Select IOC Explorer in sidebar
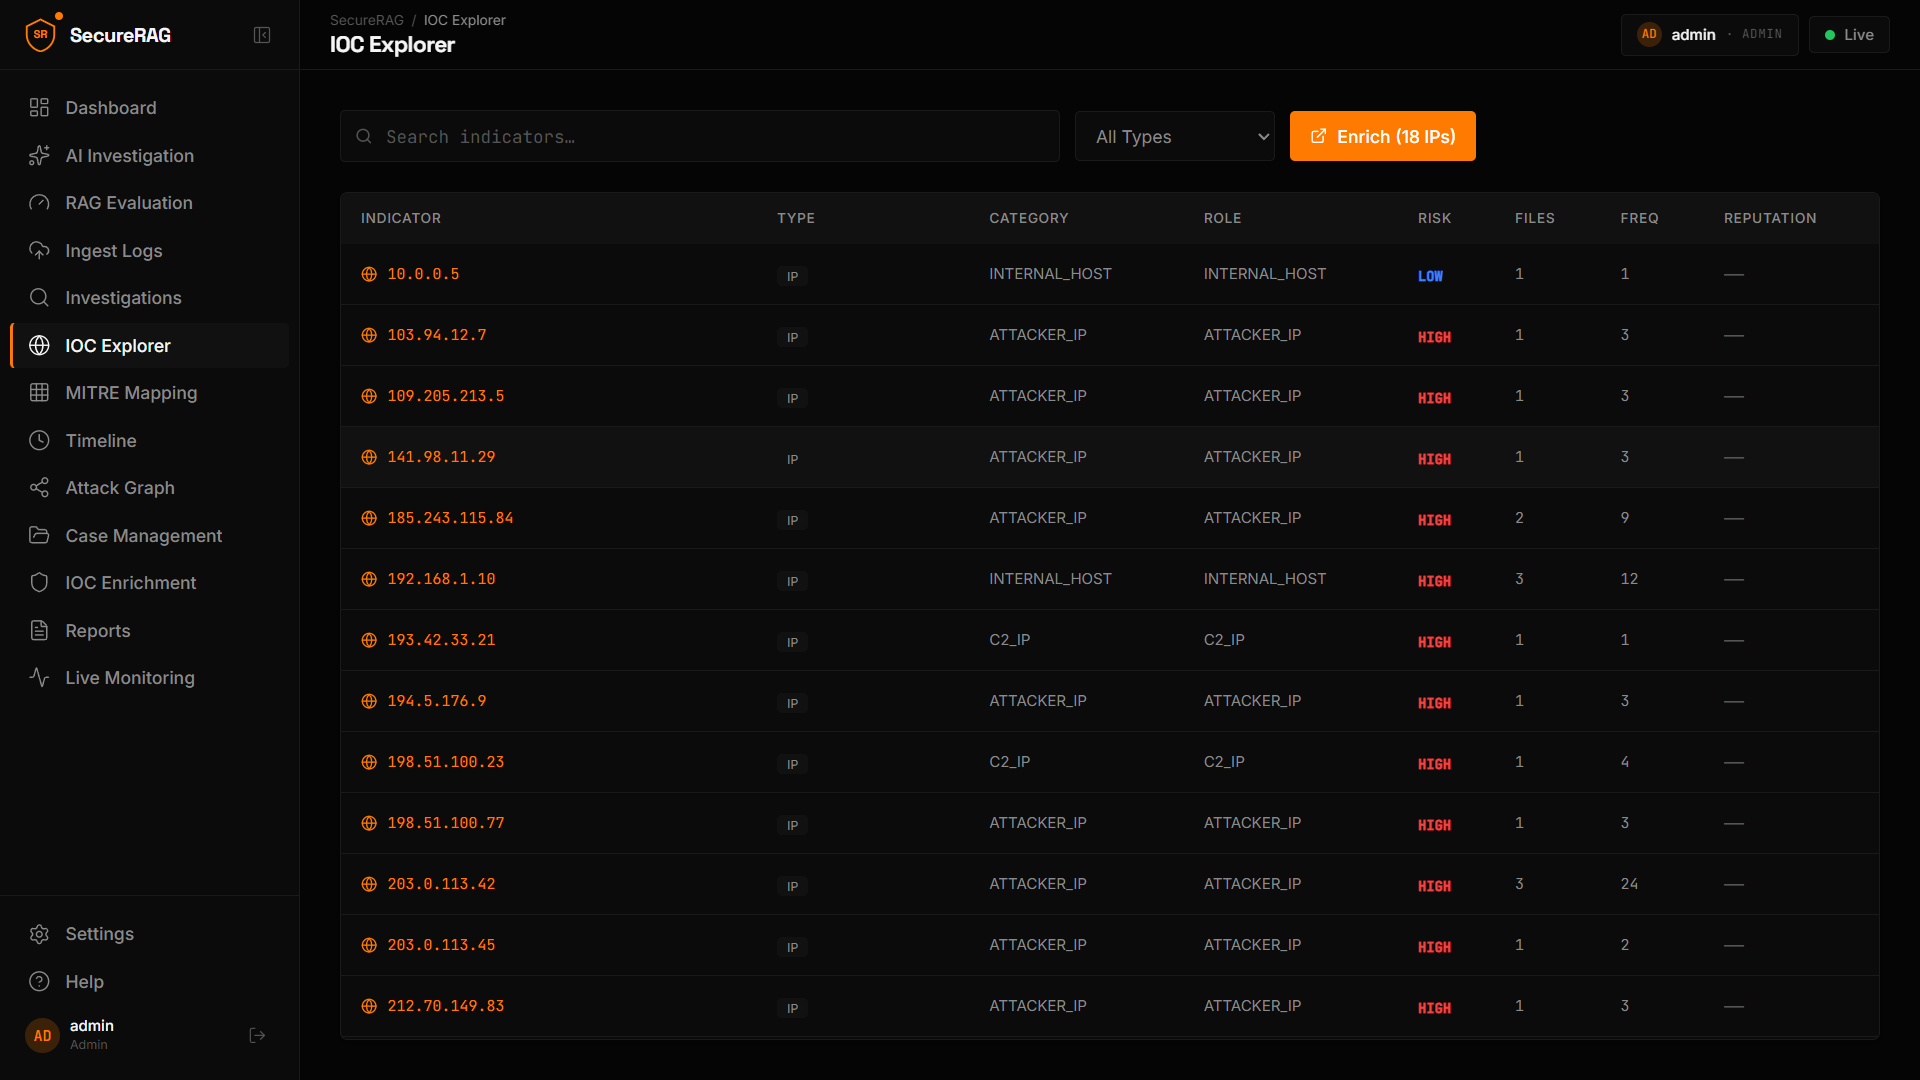 [150, 346]
